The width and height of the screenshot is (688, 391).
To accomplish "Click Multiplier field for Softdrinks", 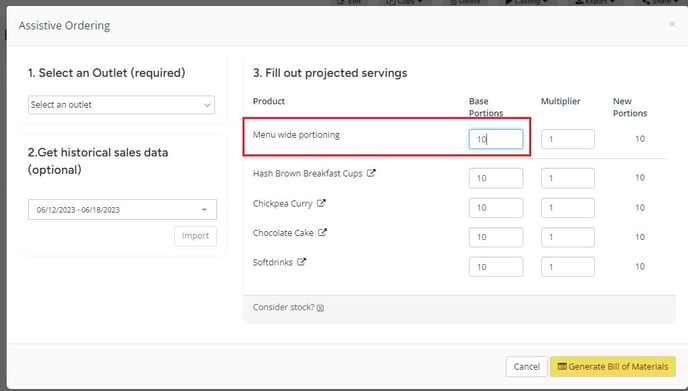I will click(x=568, y=267).
